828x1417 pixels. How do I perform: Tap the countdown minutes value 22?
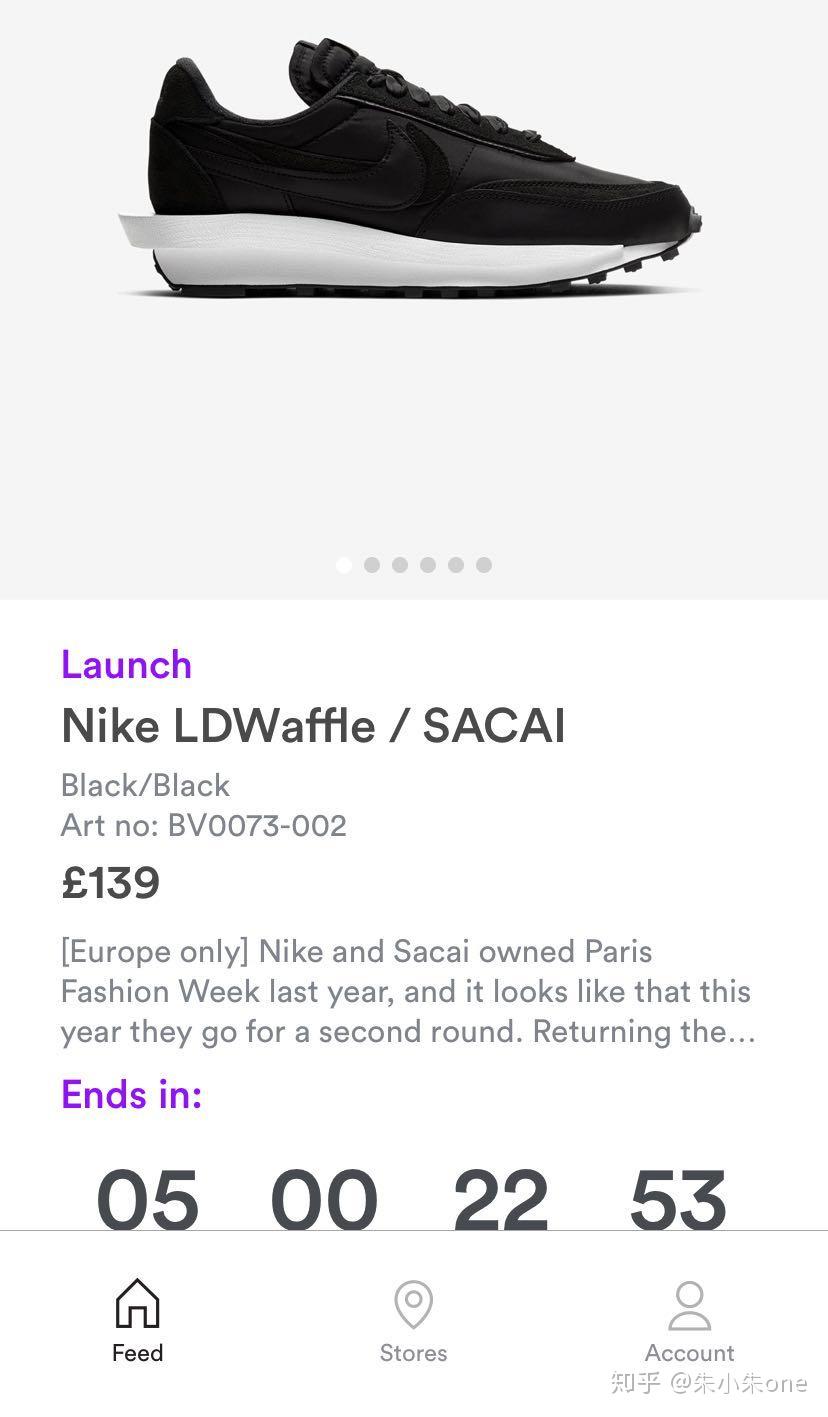[501, 1198]
